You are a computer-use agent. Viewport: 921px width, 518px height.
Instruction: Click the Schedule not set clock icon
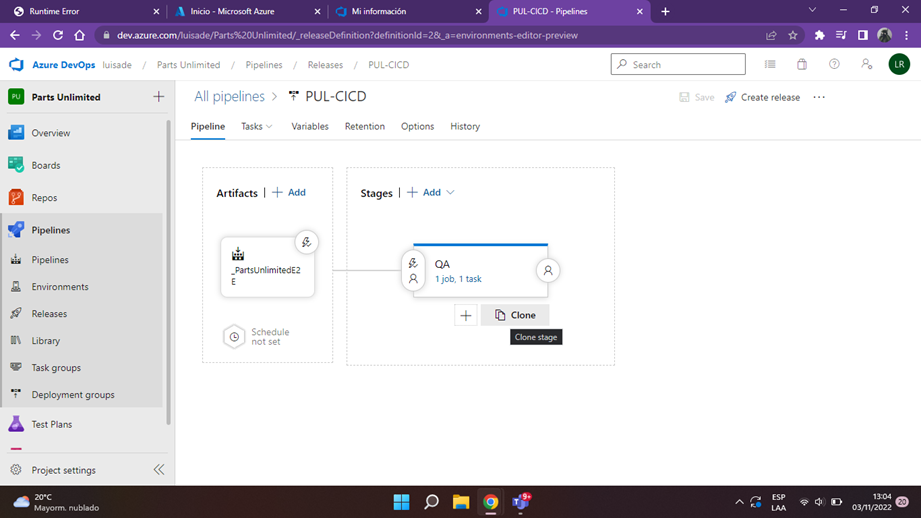(234, 337)
